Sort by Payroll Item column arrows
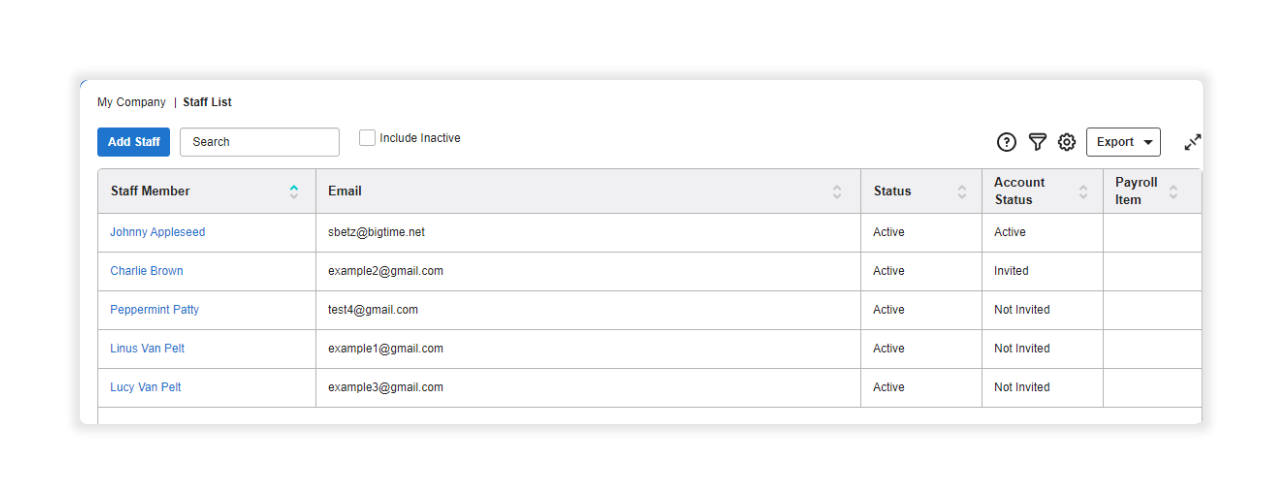 [x=1173, y=191]
